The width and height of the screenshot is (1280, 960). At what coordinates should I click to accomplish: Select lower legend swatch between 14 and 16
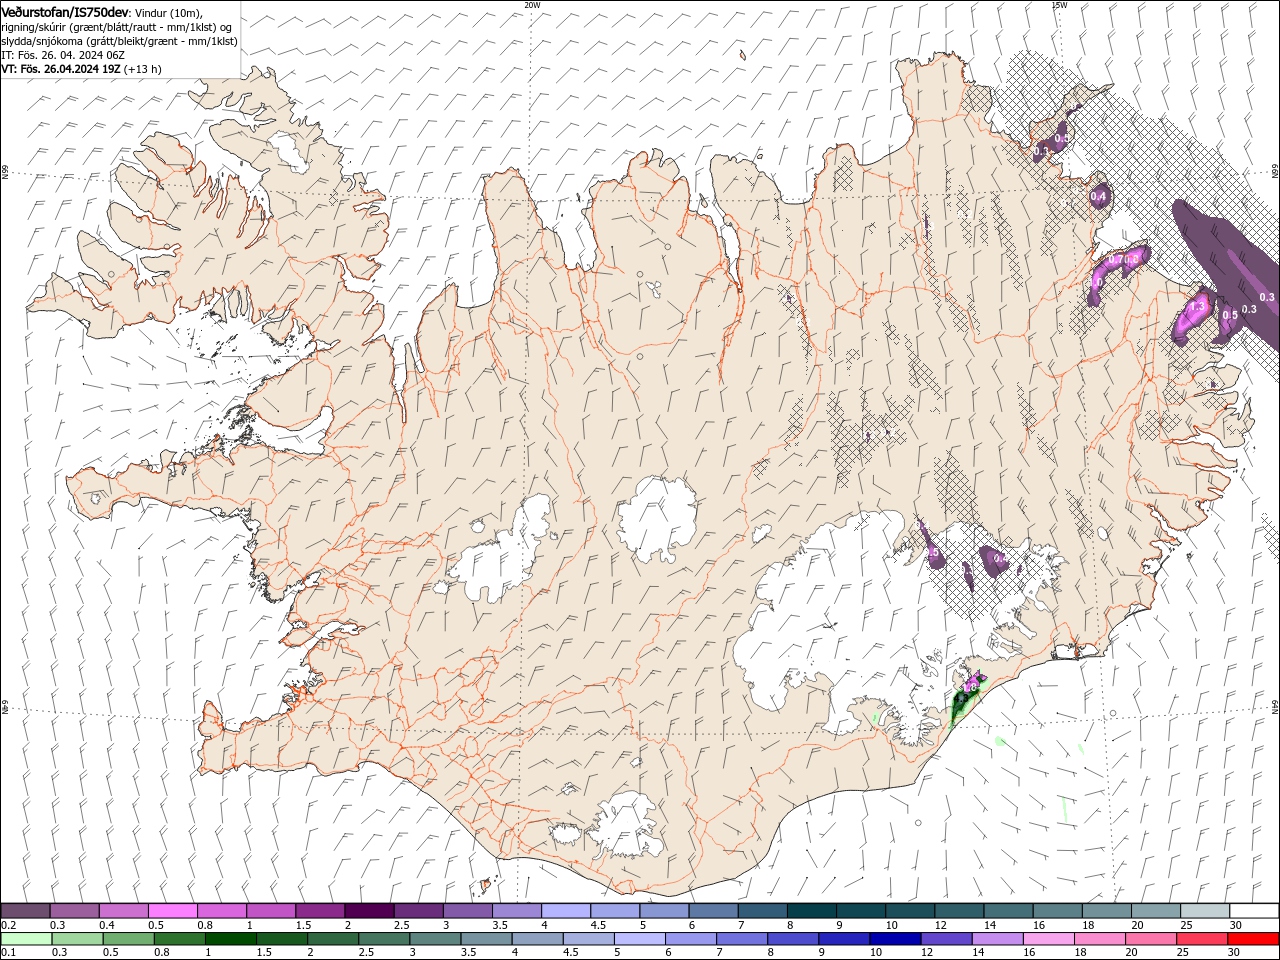pyautogui.click(x=997, y=938)
